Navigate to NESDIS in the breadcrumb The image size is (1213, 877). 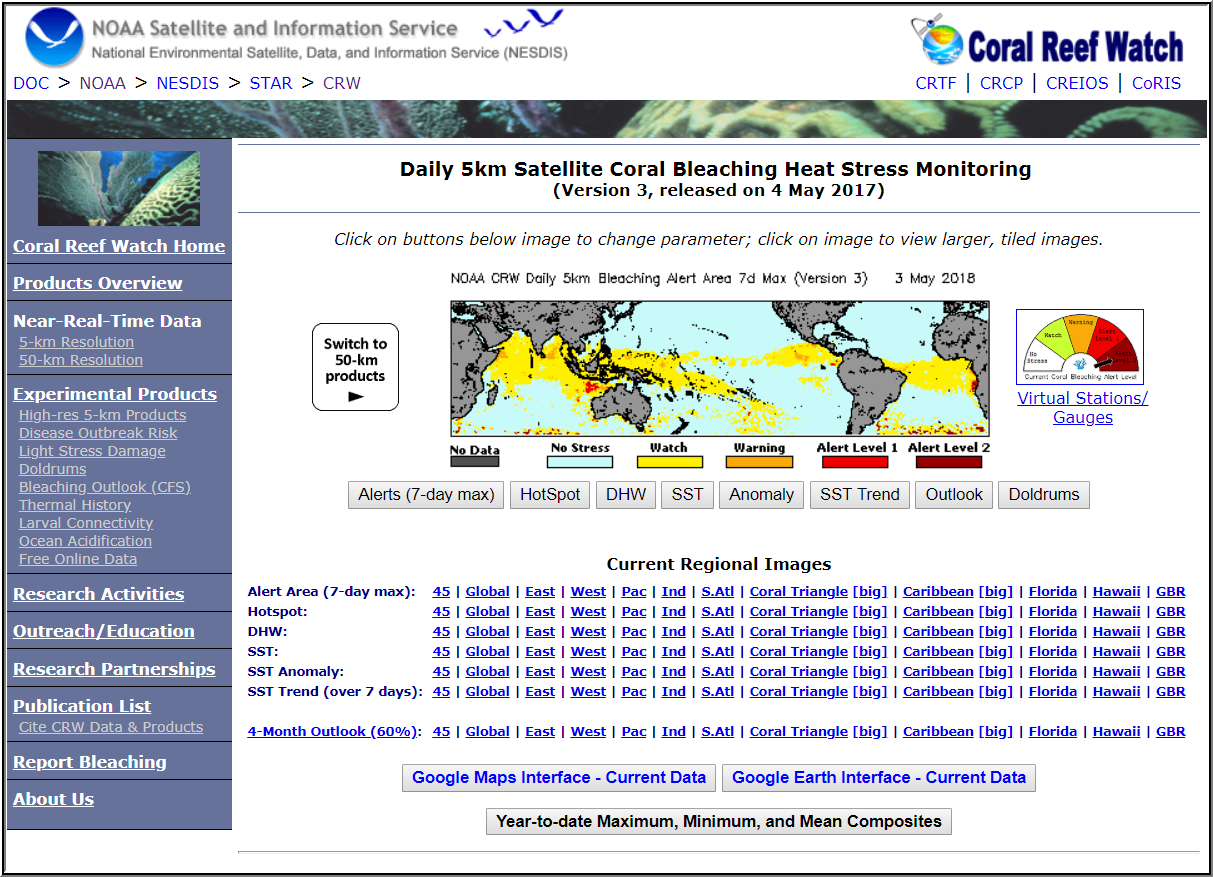(188, 83)
